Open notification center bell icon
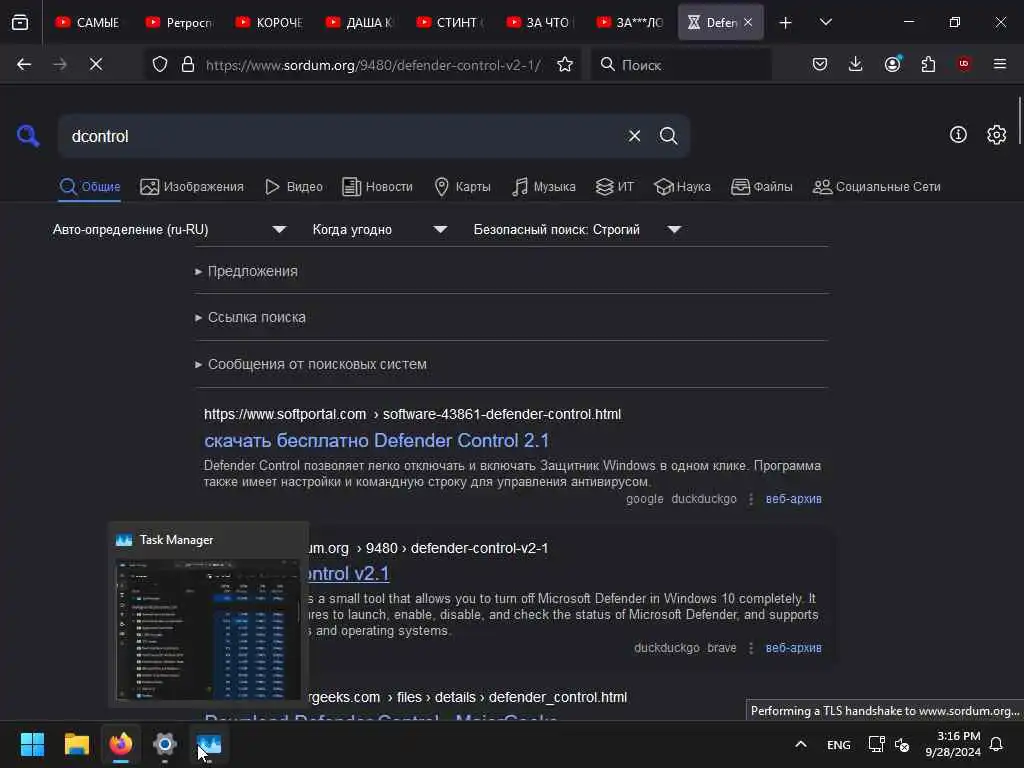The image size is (1024, 768). click(x=997, y=744)
